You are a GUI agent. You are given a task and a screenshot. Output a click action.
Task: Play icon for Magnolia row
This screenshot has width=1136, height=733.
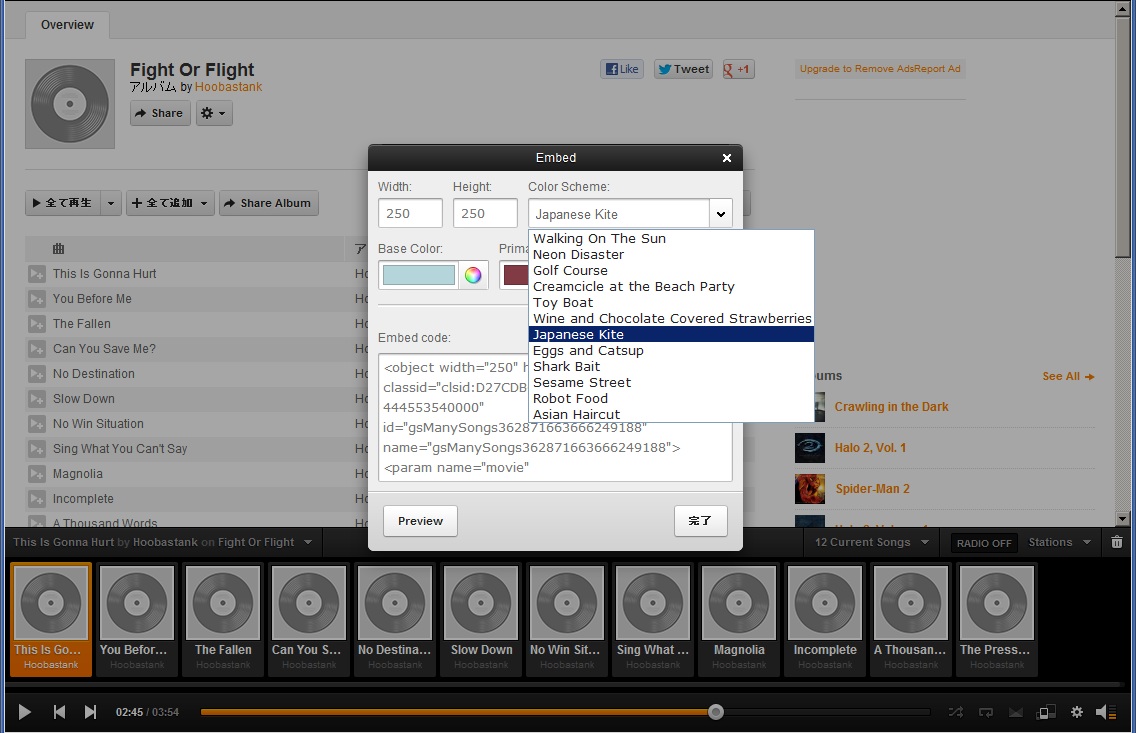coord(36,474)
